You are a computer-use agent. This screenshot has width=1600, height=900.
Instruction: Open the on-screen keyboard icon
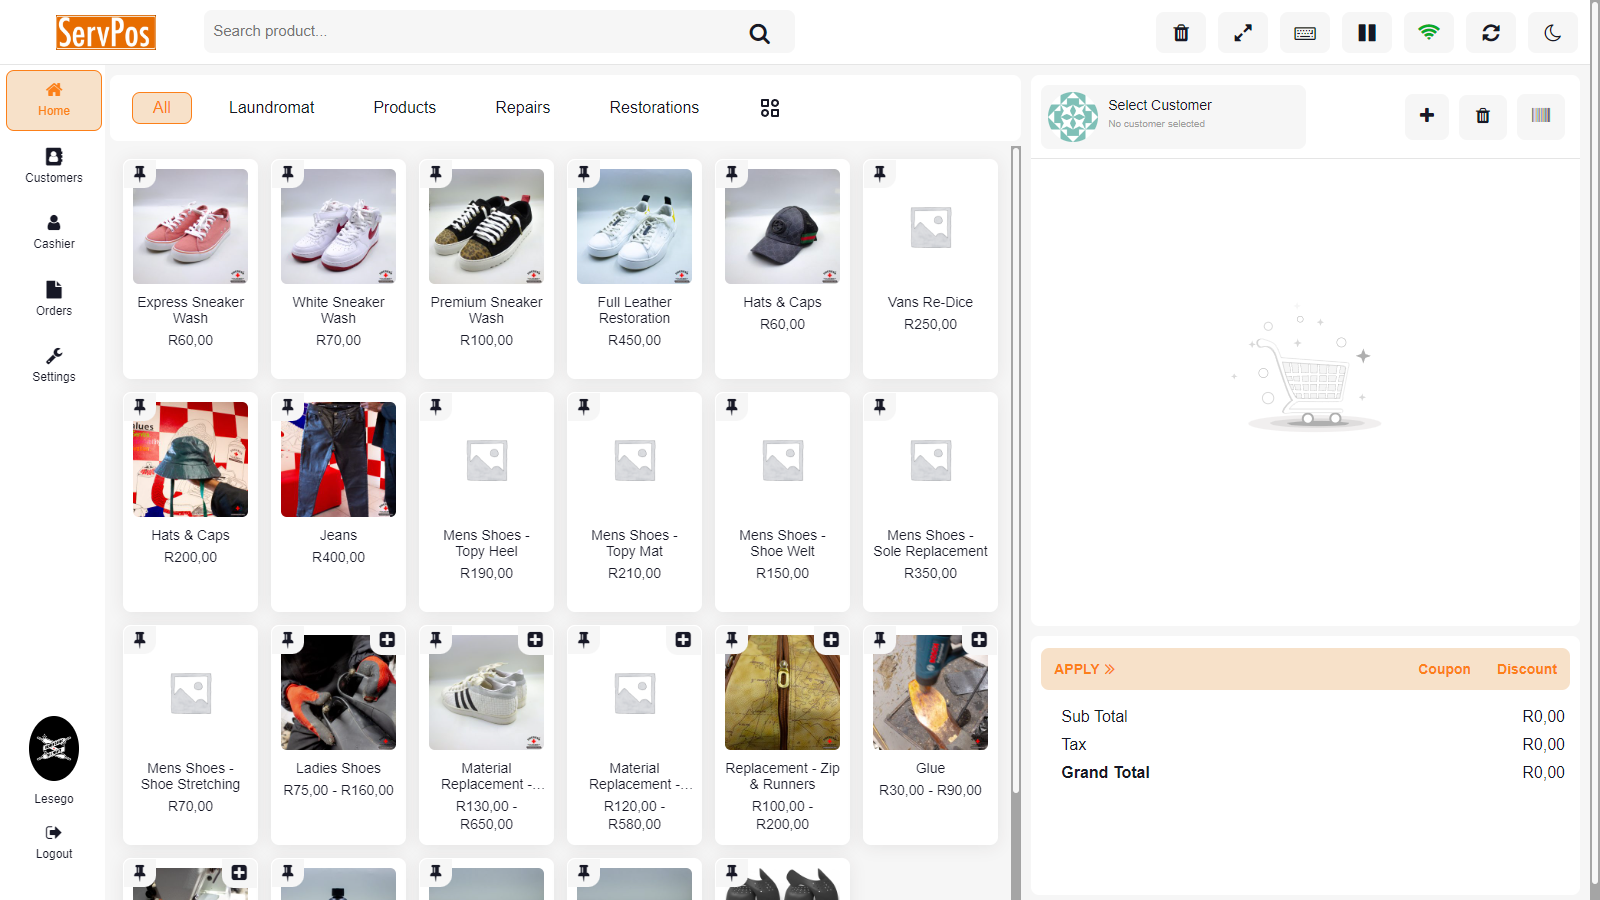(1305, 33)
